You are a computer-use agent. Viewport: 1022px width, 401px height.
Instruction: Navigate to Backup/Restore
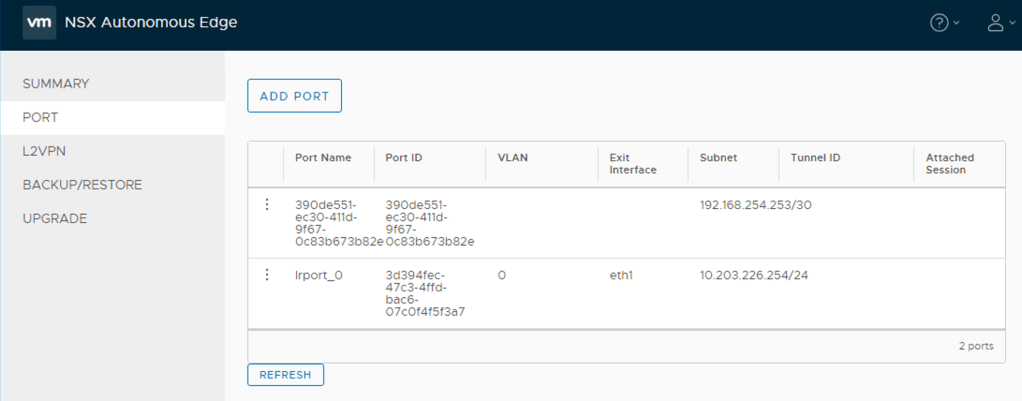click(82, 185)
